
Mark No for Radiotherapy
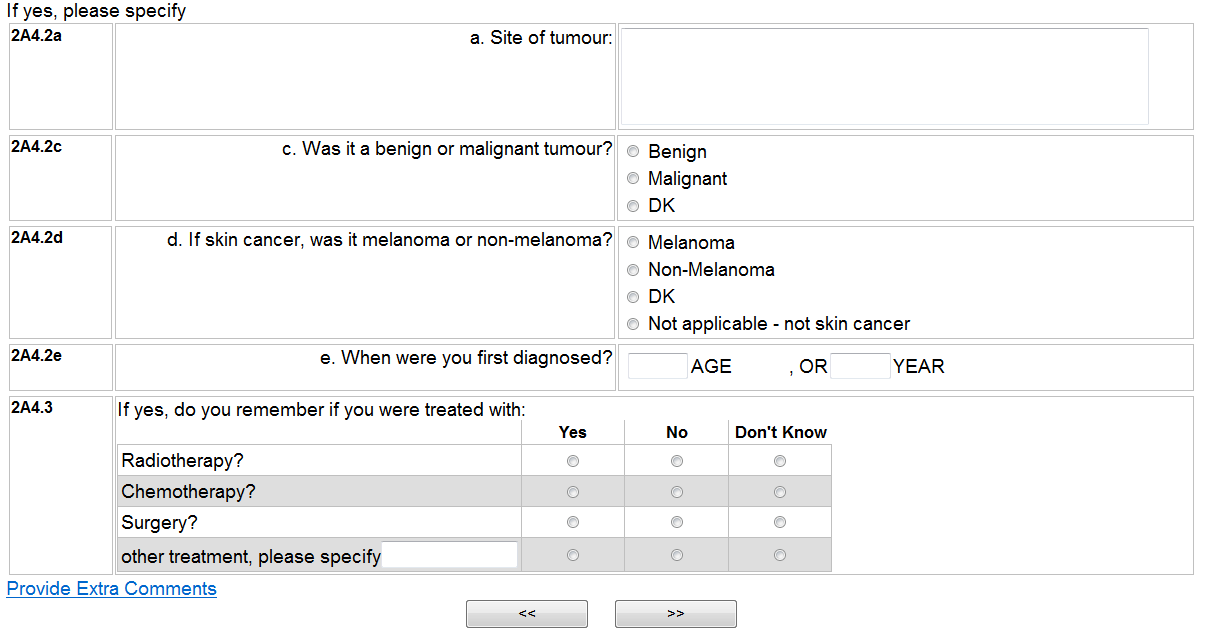tap(677, 461)
